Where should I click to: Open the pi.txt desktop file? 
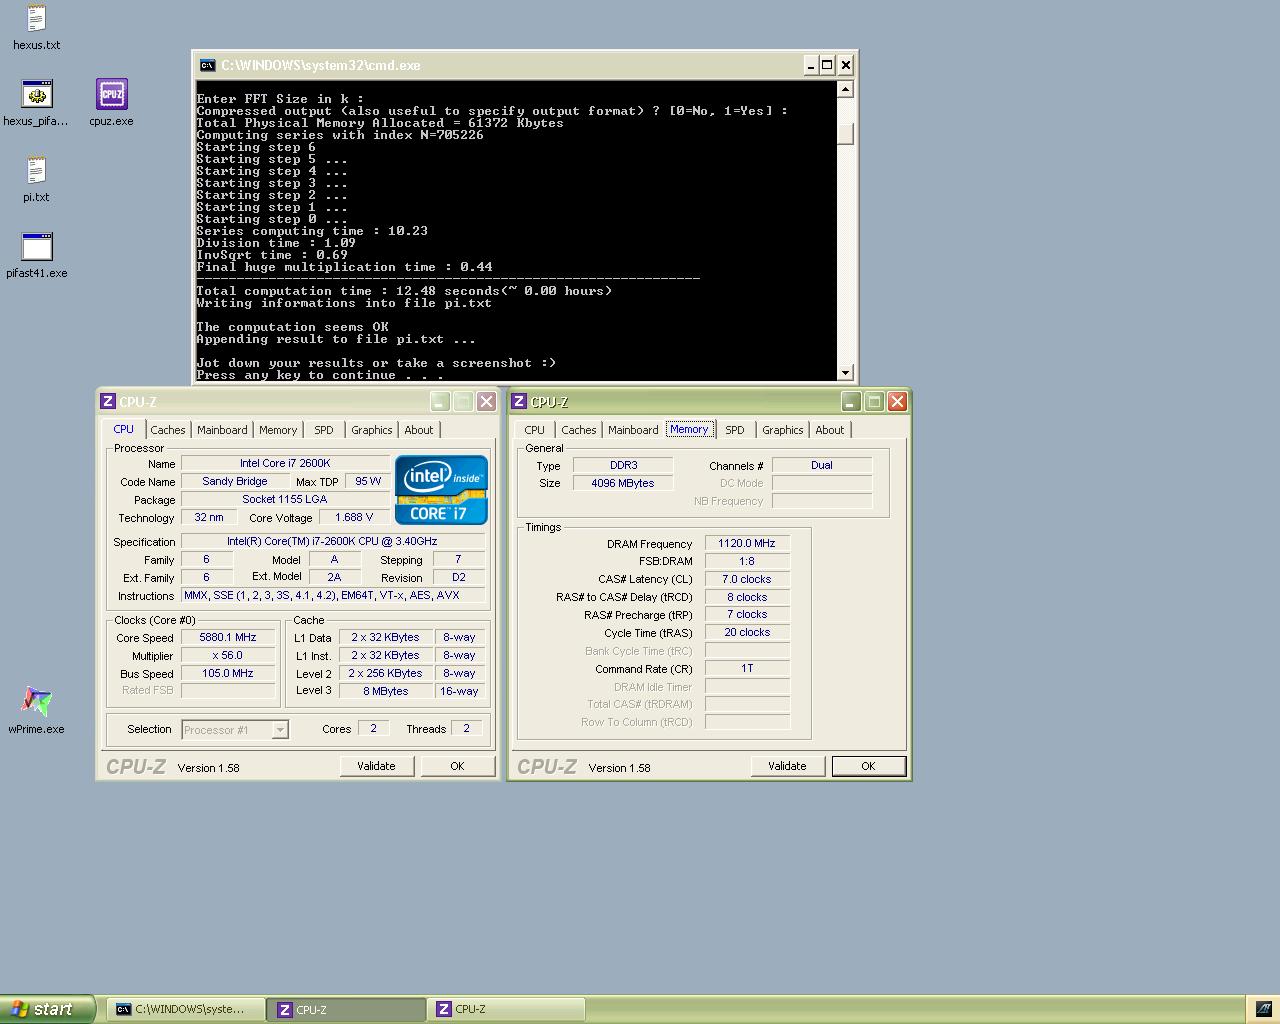(x=36, y=172)
